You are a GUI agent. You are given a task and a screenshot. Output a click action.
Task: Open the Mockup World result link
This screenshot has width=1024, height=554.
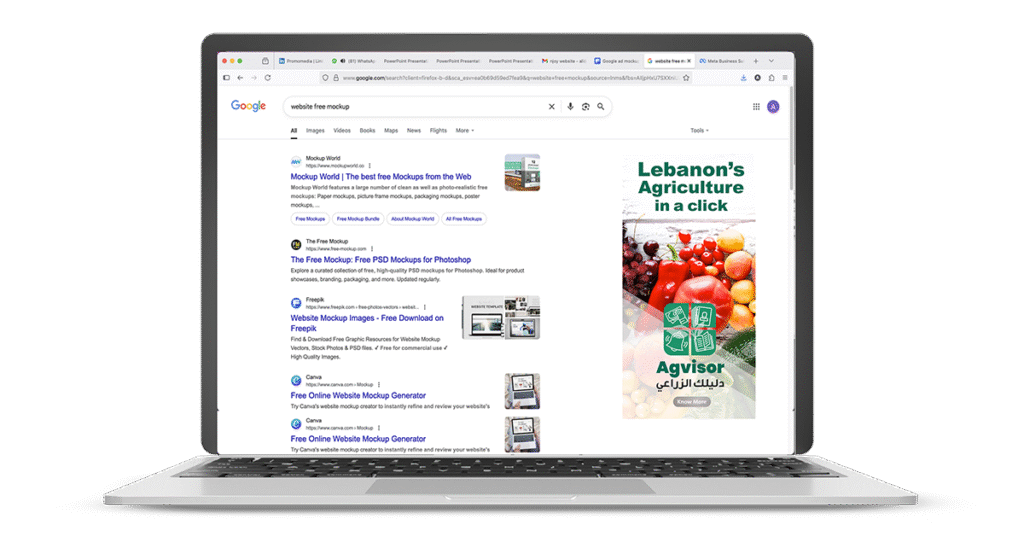(x=380, y=176)
